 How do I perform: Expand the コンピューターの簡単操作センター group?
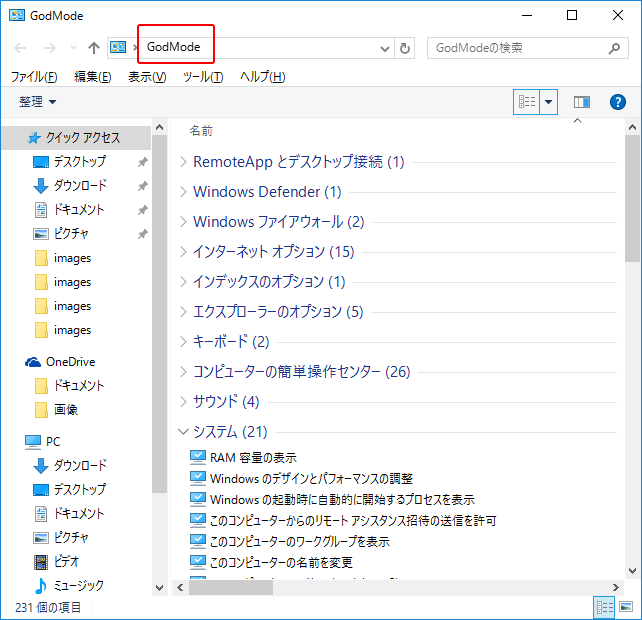[183, 372]
